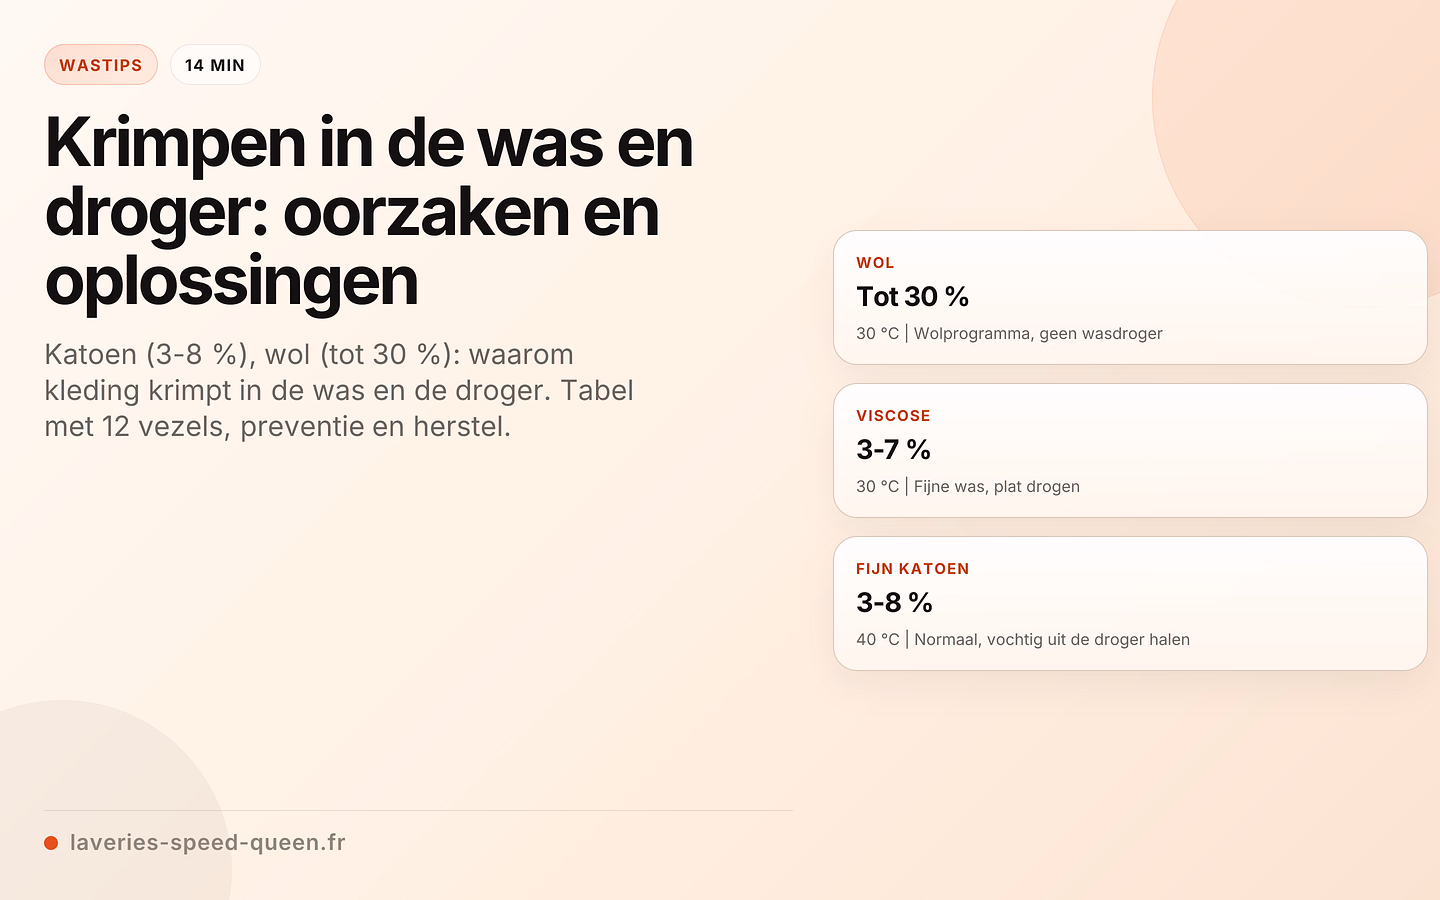Image resolution: width=1440 pixels, height=900 pixels.
Task: Click the red WOL label
Action: (x=875, y=263)
